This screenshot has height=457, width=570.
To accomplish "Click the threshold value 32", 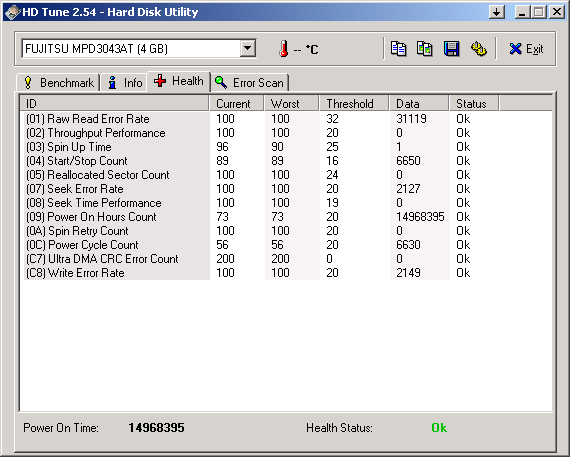I will pyautogui.click(x=332, y=119).
